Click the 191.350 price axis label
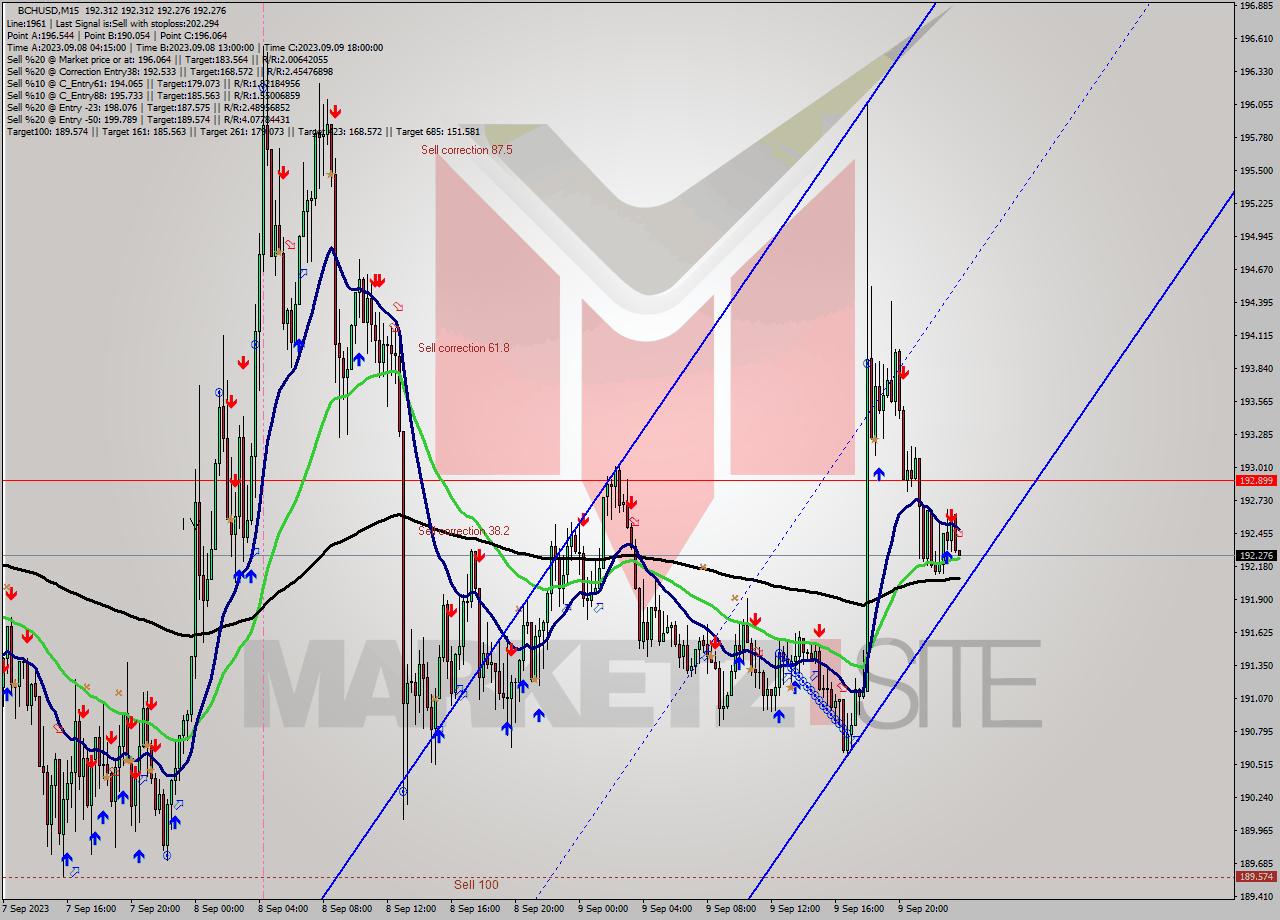Image resolution: width=1280 pixels, height=920 pixels. click(x=1255, y=666)
